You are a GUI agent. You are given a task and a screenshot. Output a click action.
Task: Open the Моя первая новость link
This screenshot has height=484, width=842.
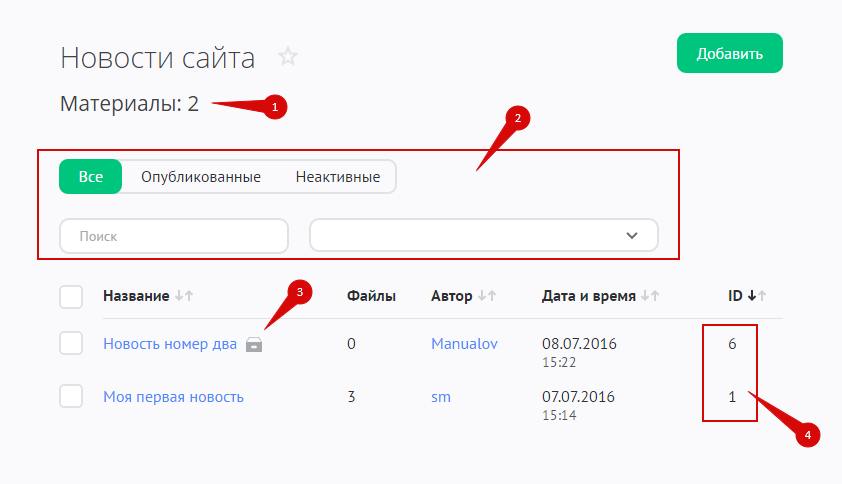[173, 397]
